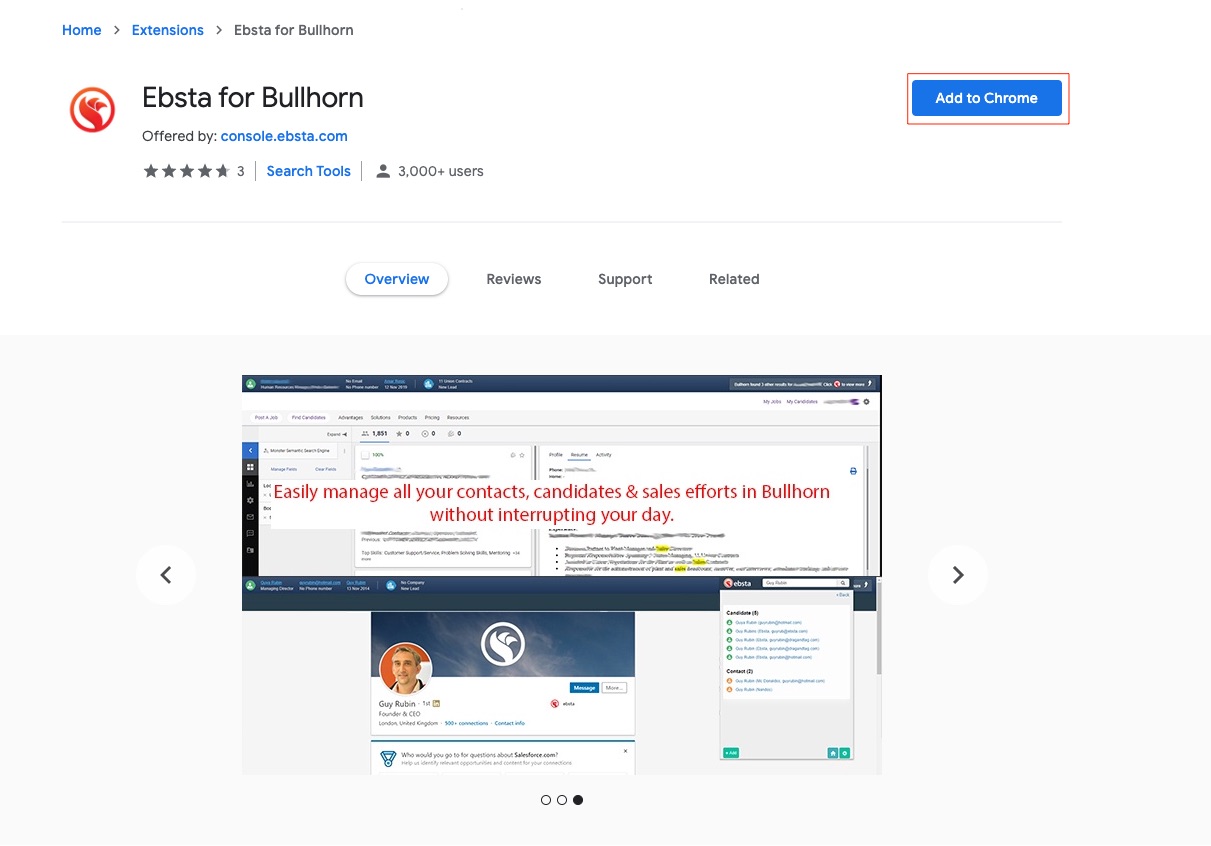This screenshot has height=846, width=1211.
Task: Open the console.ebsta.com publisher link
Action: [284, 136]
